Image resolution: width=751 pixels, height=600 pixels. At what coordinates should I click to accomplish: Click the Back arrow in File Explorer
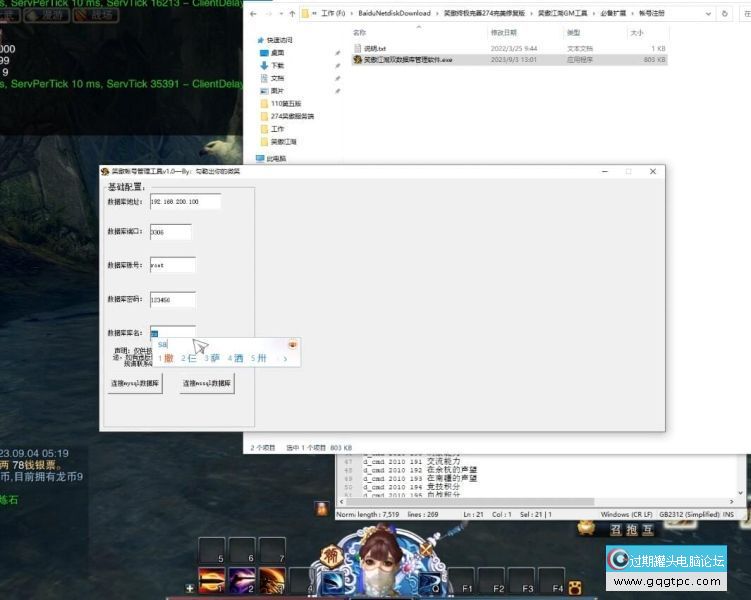(253, 14)
